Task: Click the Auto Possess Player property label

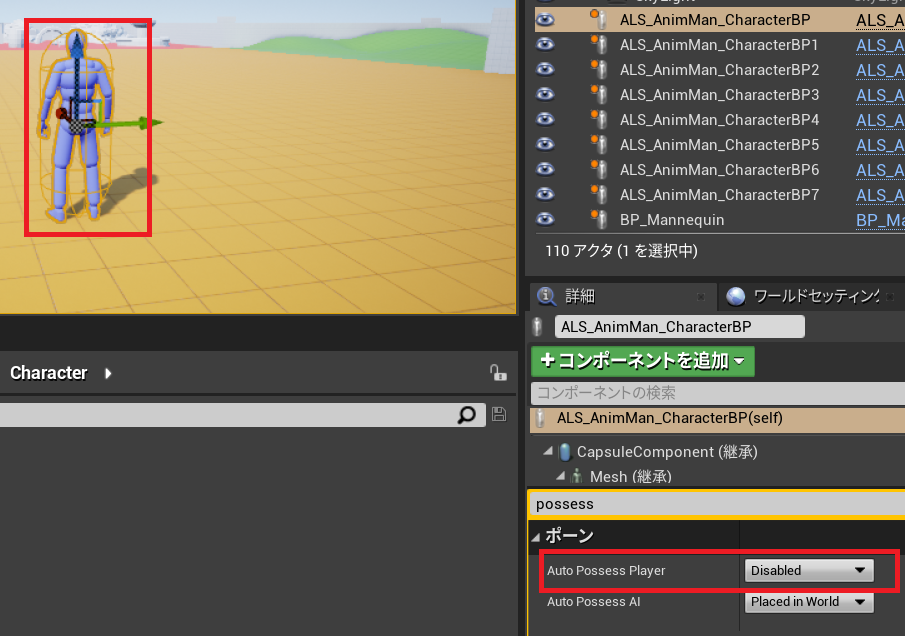Action: click(x=606, y=571)
